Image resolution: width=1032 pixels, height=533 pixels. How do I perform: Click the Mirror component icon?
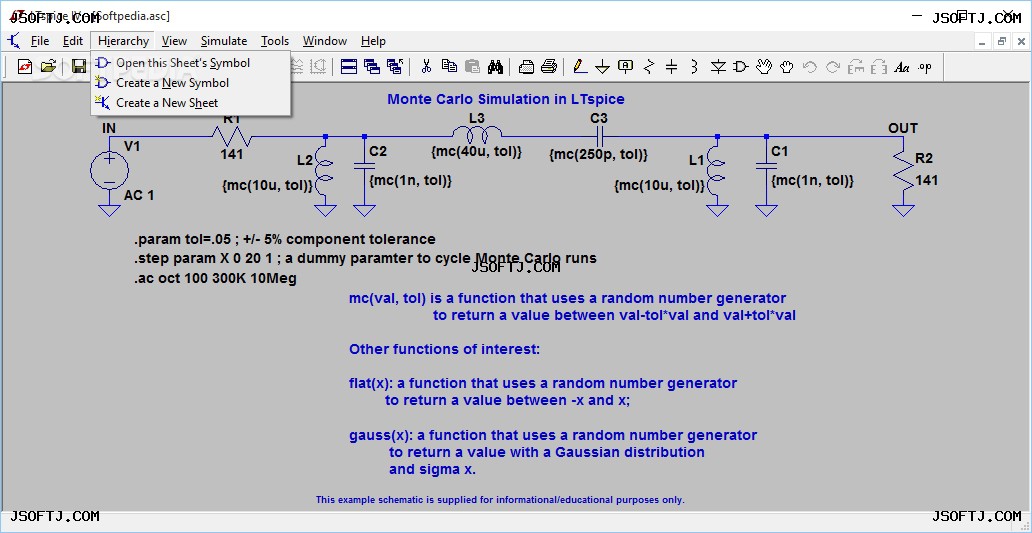[x=879, y=66]
